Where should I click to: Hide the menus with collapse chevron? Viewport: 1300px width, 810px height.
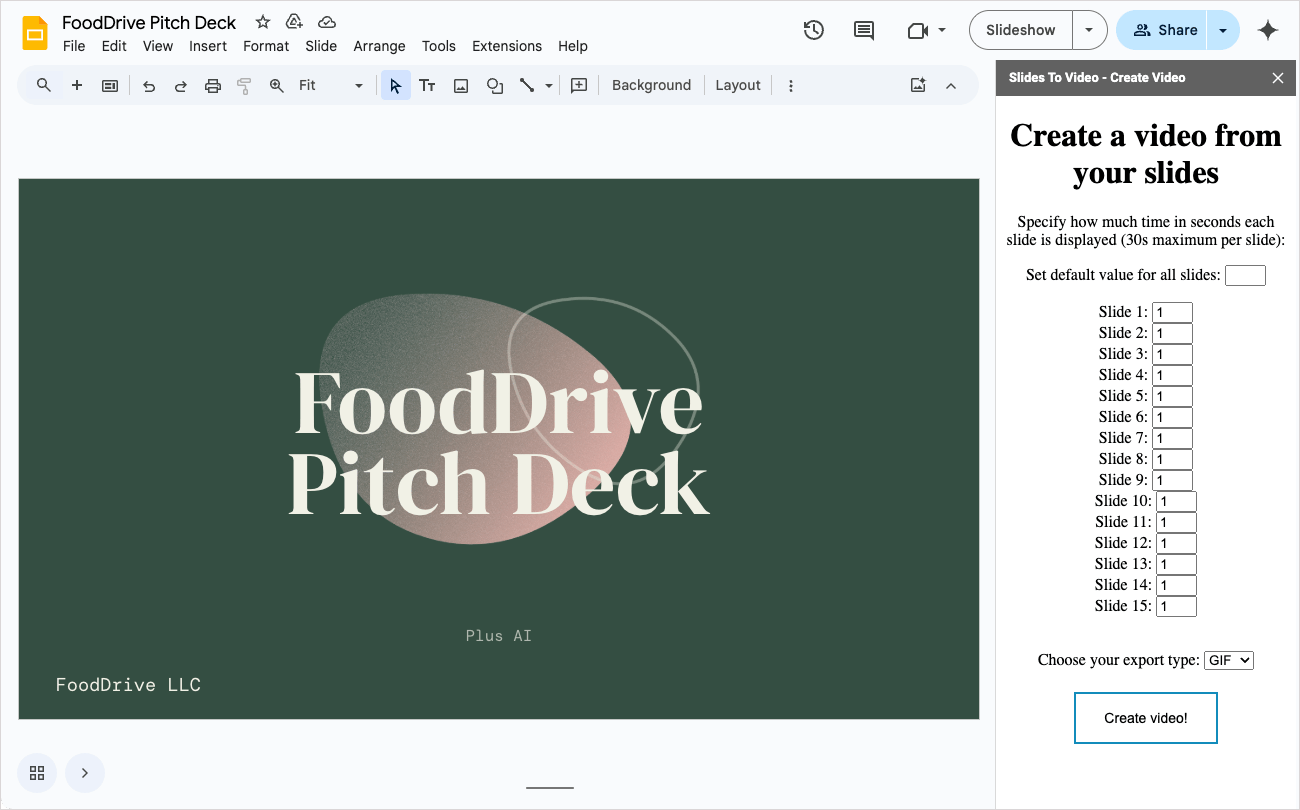951,85
